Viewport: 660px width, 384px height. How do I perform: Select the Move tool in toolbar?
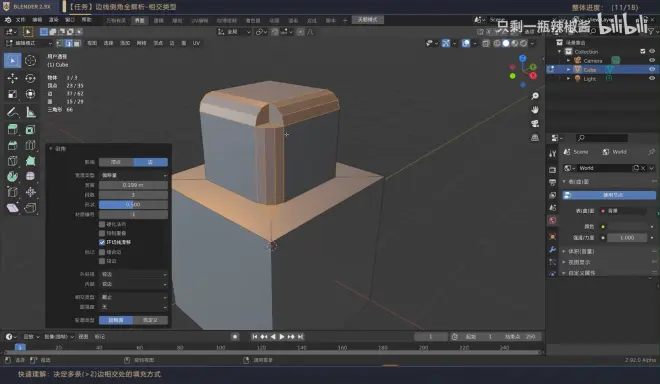tap(13, 78)
